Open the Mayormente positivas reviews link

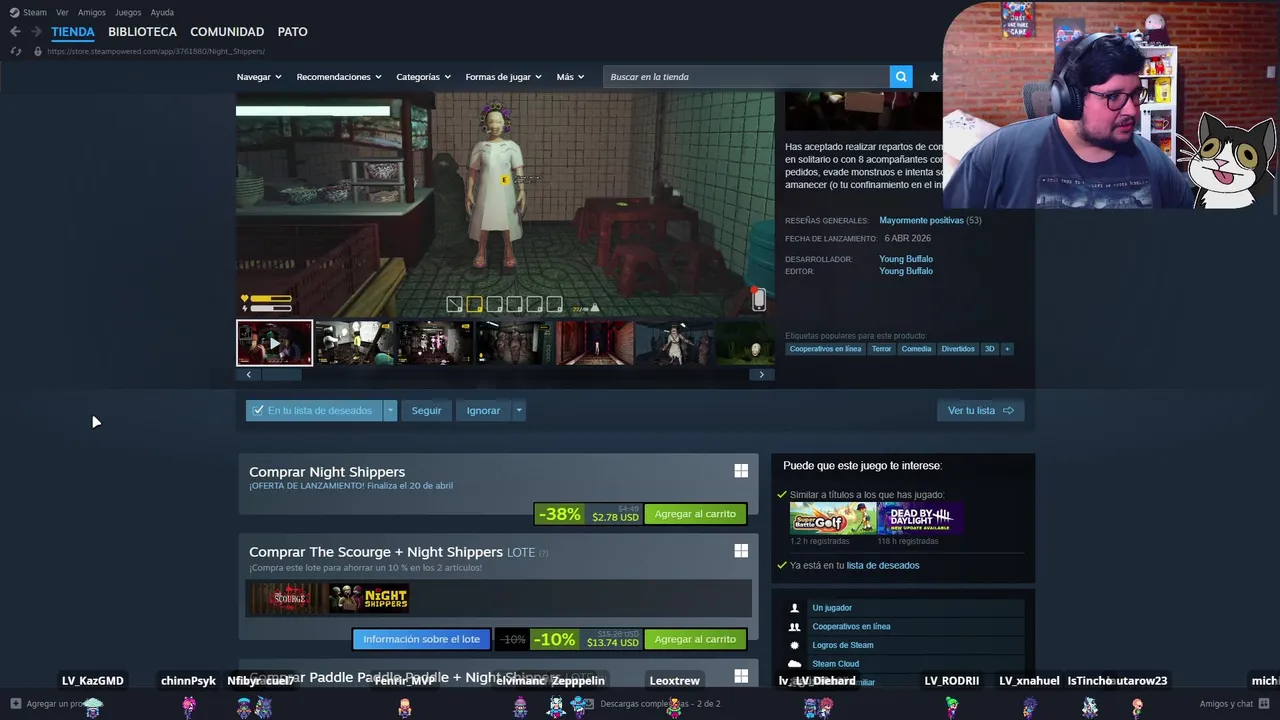point(921,220)
